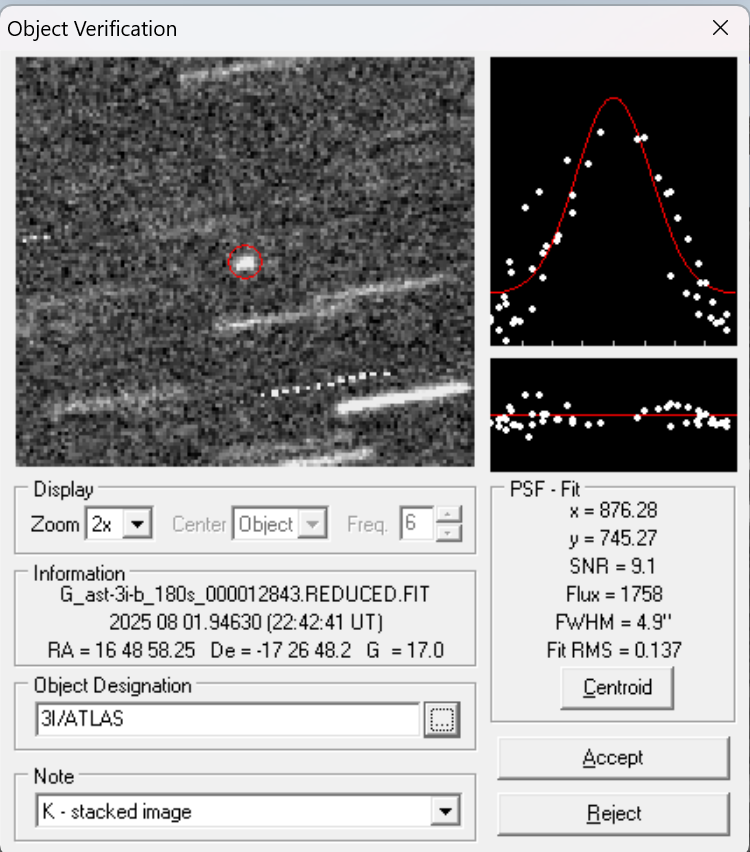Viewport: 750px width, 852px height.
Task: Increase Freq value with the up arrow
Action: tap(450, 516)
